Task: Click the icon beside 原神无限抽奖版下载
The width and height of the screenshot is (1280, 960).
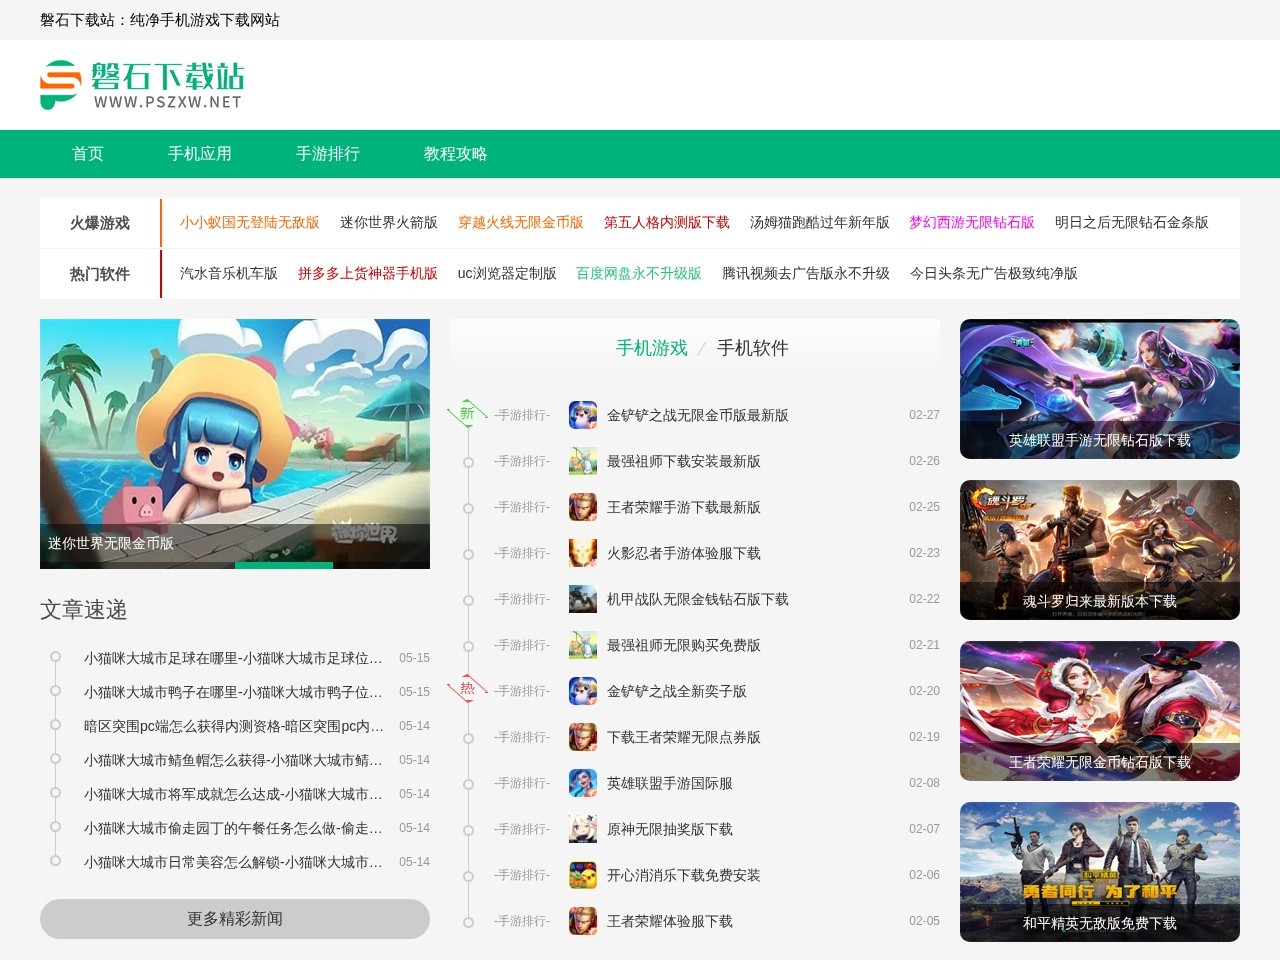Action: point(583,829)
